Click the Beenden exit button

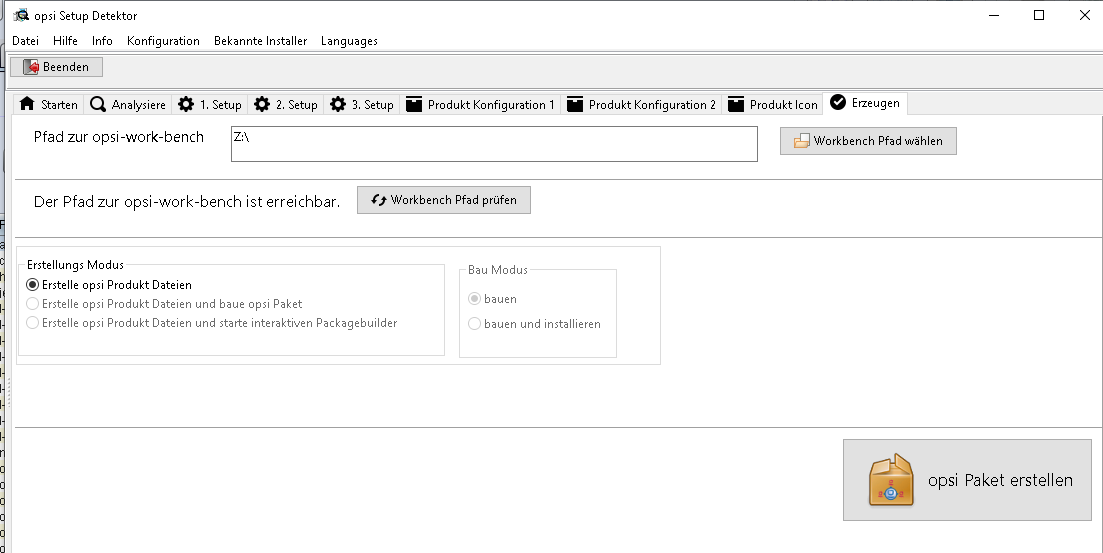tap(56, 67)
